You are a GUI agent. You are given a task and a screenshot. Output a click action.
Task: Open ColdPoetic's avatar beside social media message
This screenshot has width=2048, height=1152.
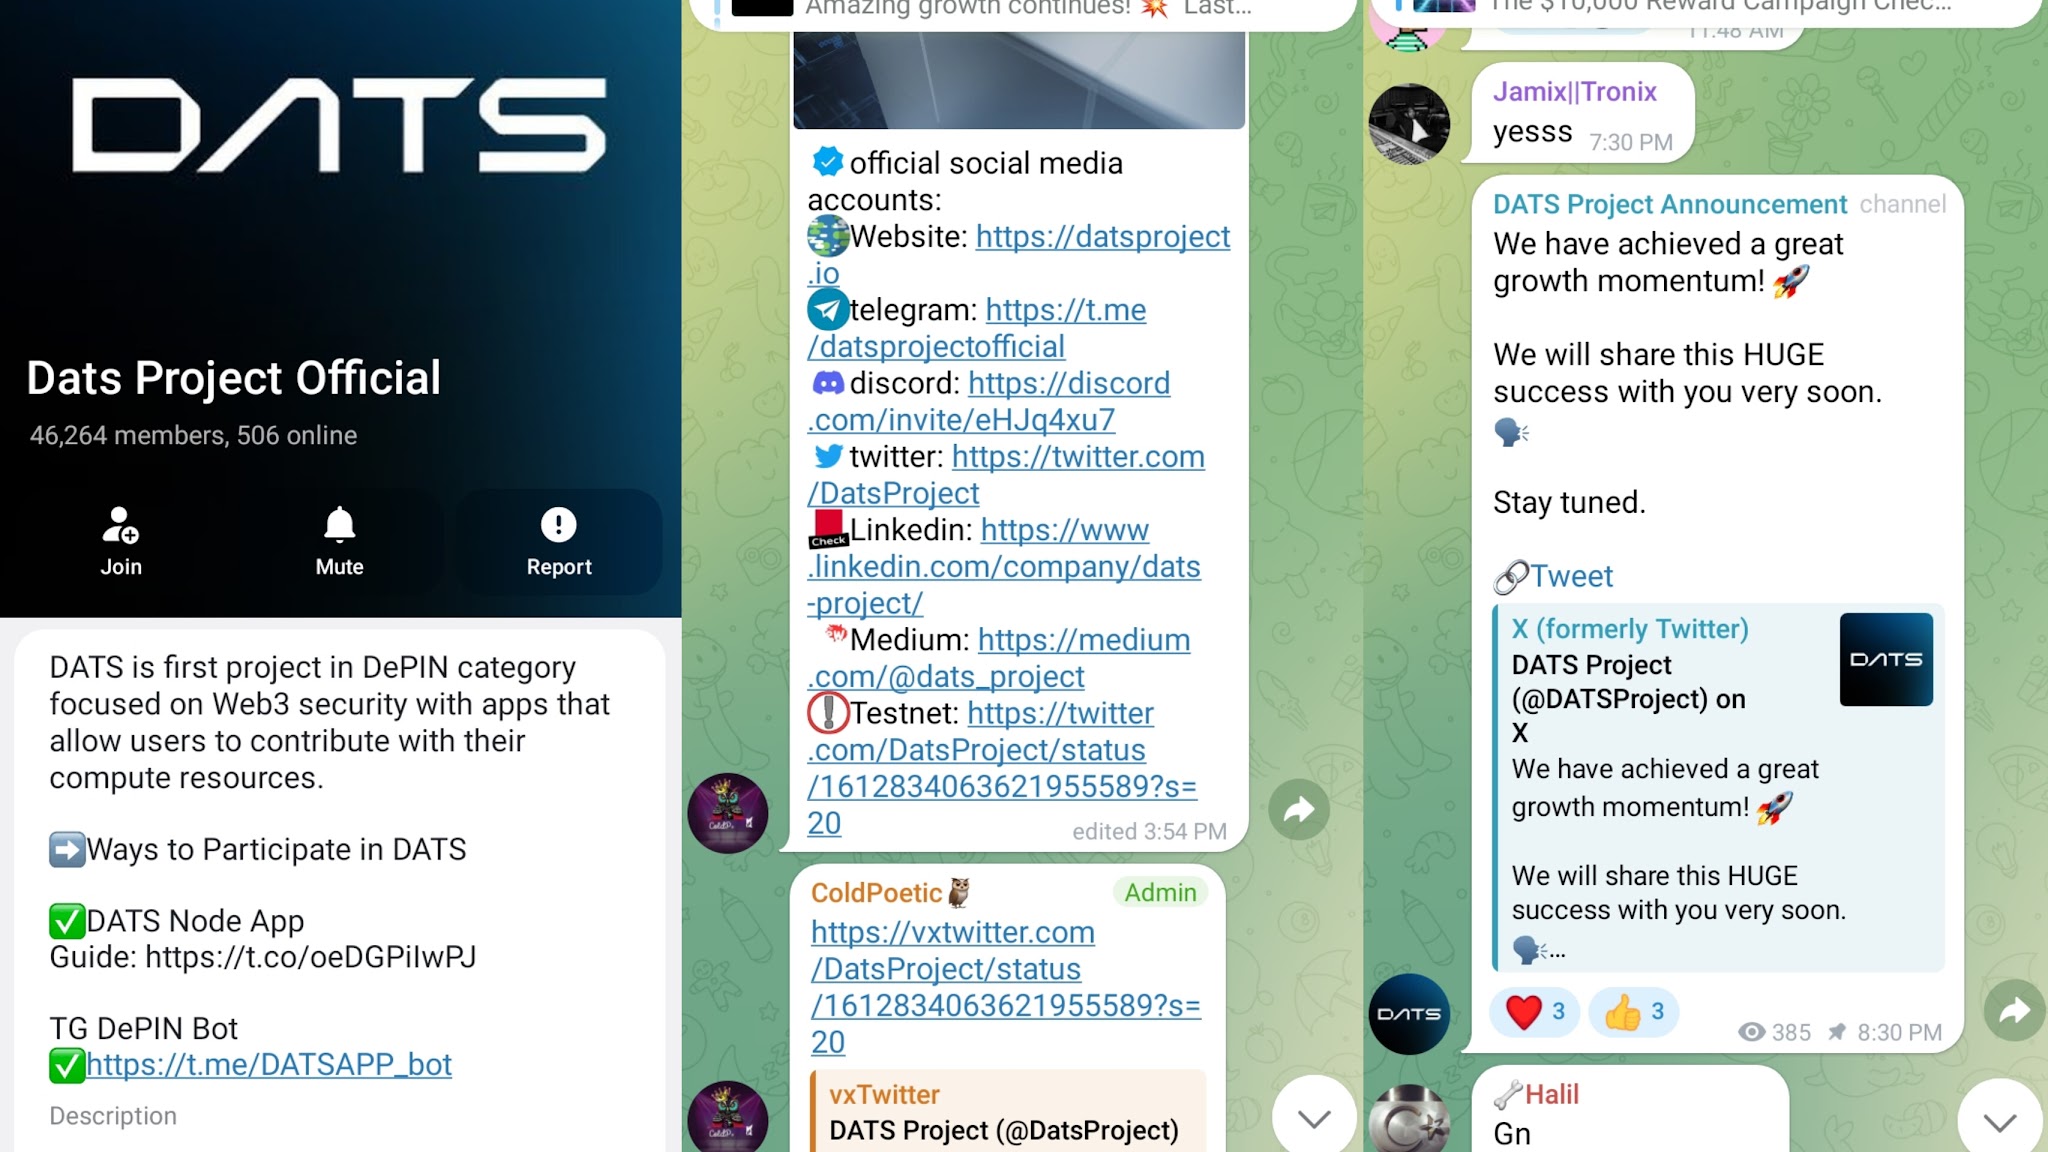(x=728, y=813)
